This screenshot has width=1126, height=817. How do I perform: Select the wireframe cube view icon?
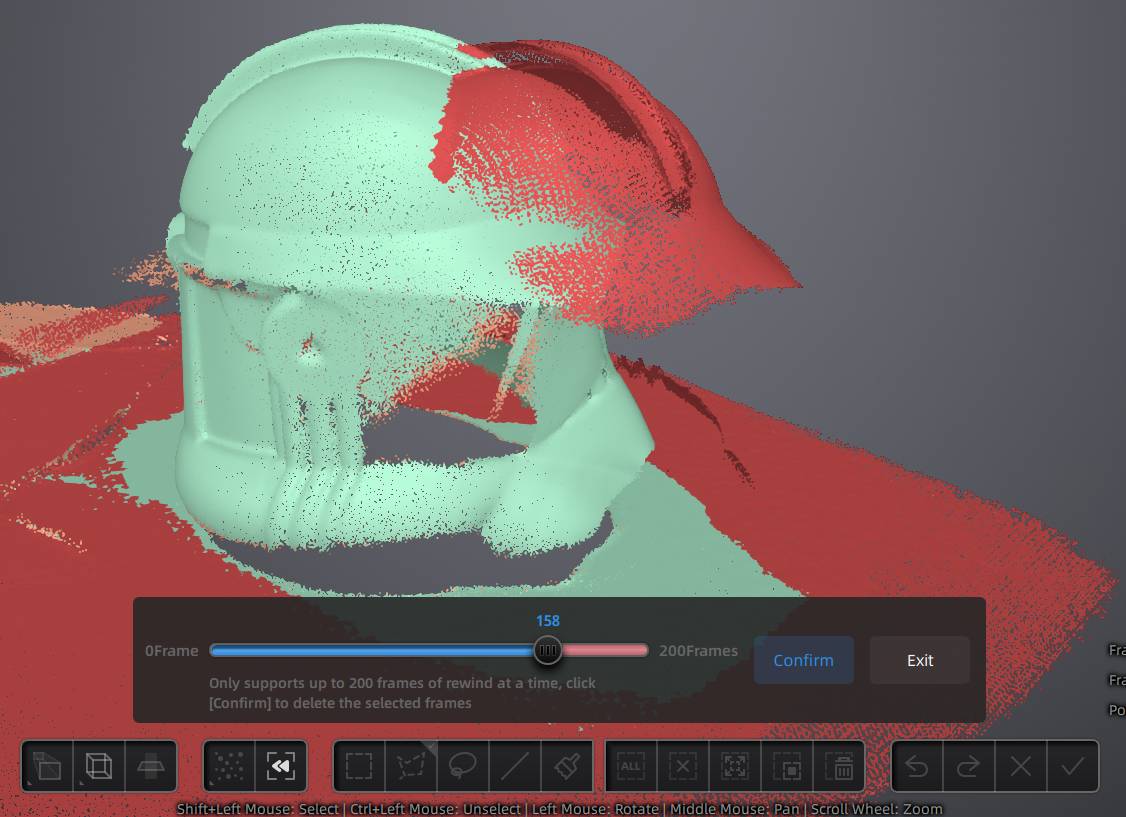coord(99,766)
